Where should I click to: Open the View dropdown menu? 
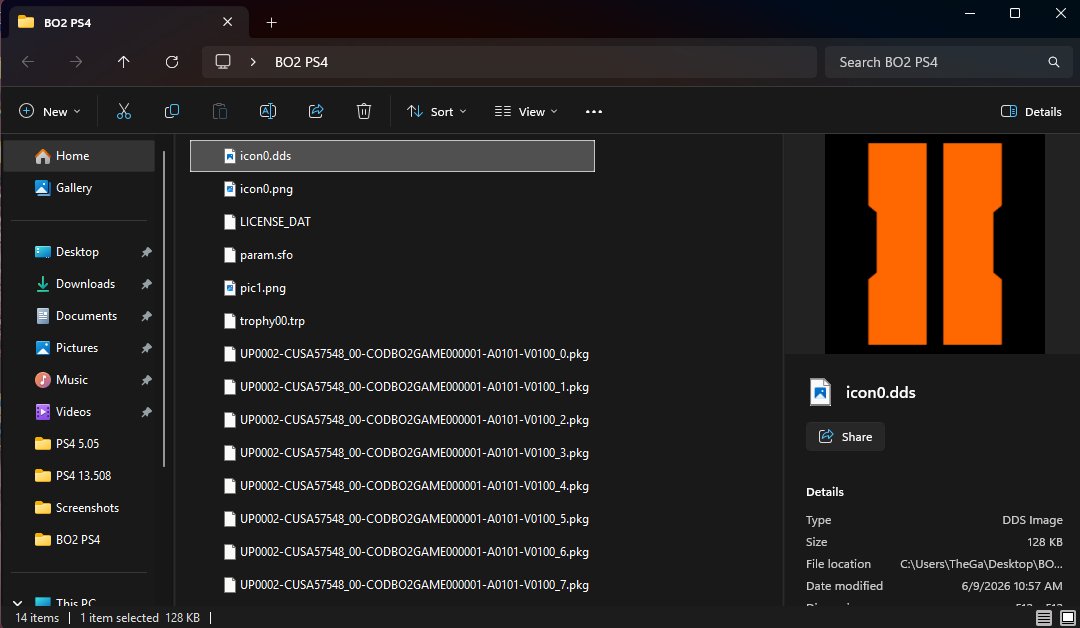click(526, 112)
